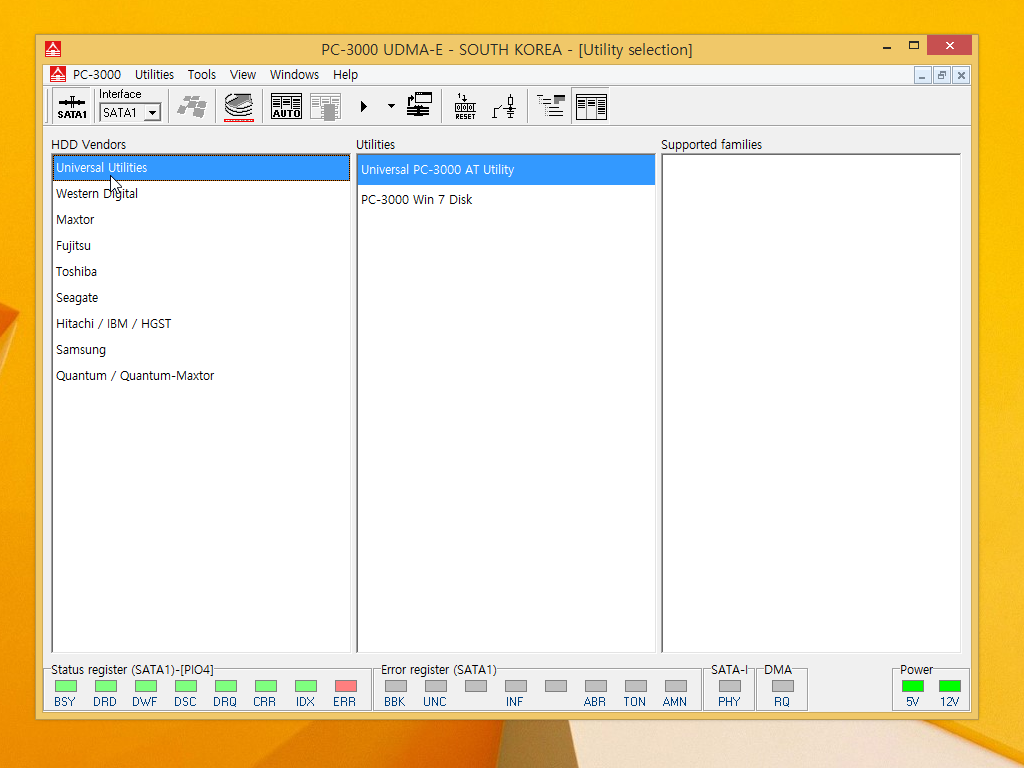
Task: Click the DRD status indicator
Action: [x=106, y=686]
